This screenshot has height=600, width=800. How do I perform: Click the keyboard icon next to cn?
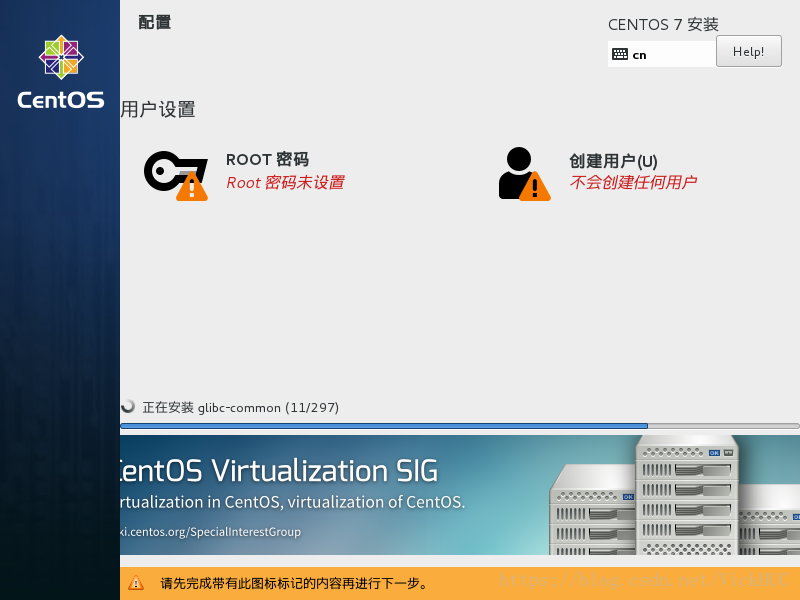click(620, 54)
